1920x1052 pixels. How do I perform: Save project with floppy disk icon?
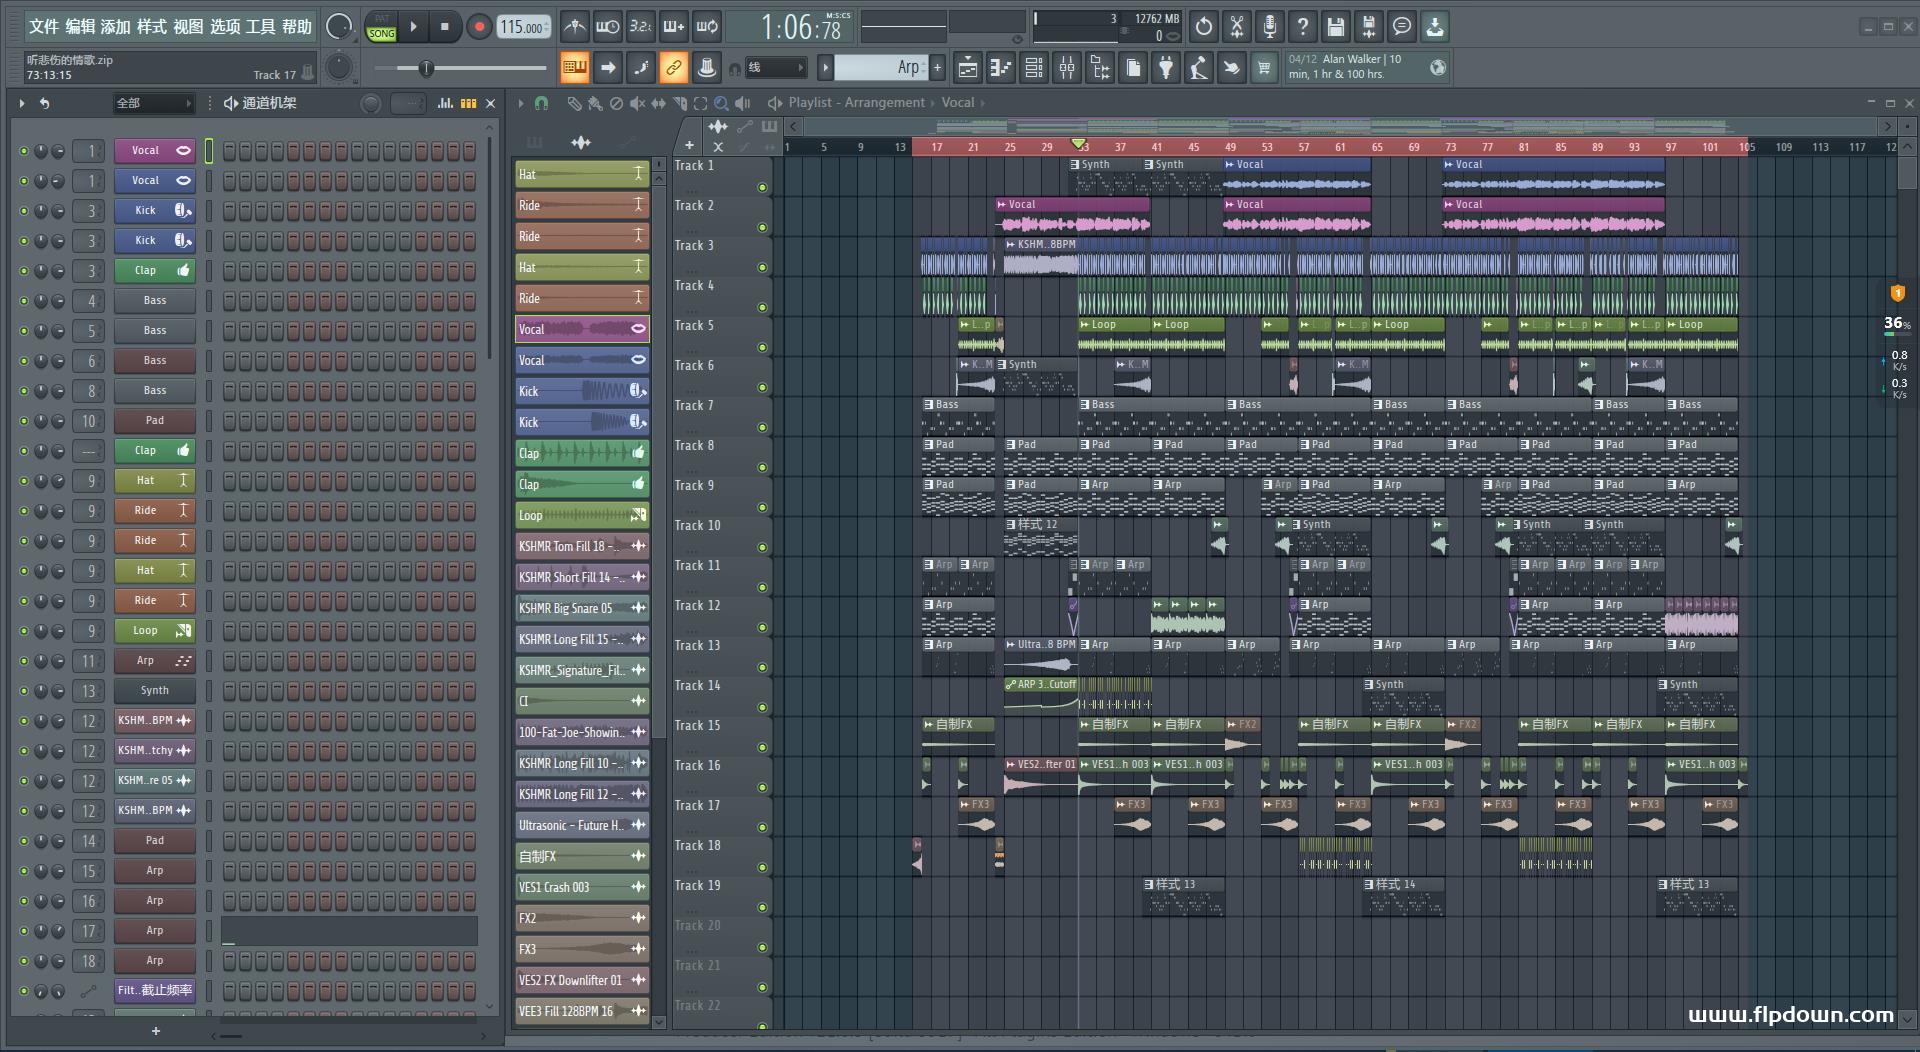point(1336,27)
